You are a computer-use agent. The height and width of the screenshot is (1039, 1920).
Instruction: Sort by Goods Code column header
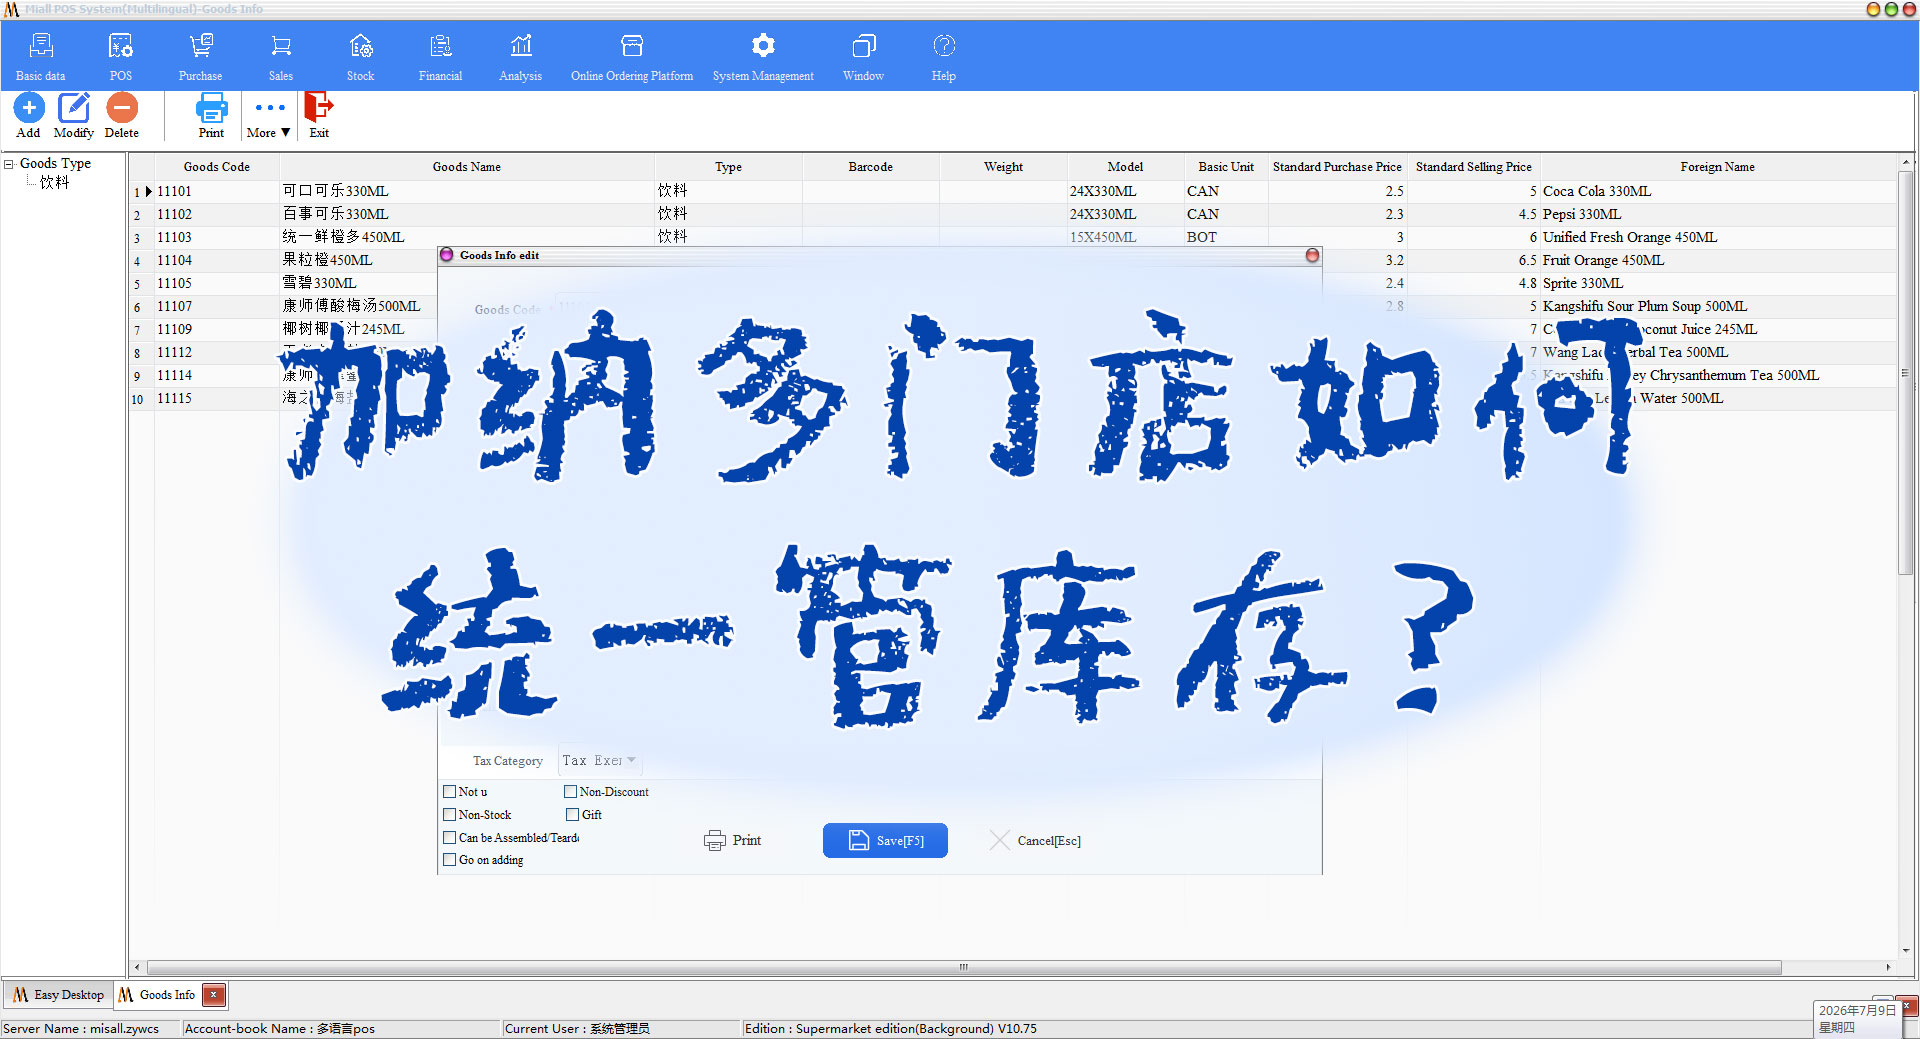[x=217, y=167]
